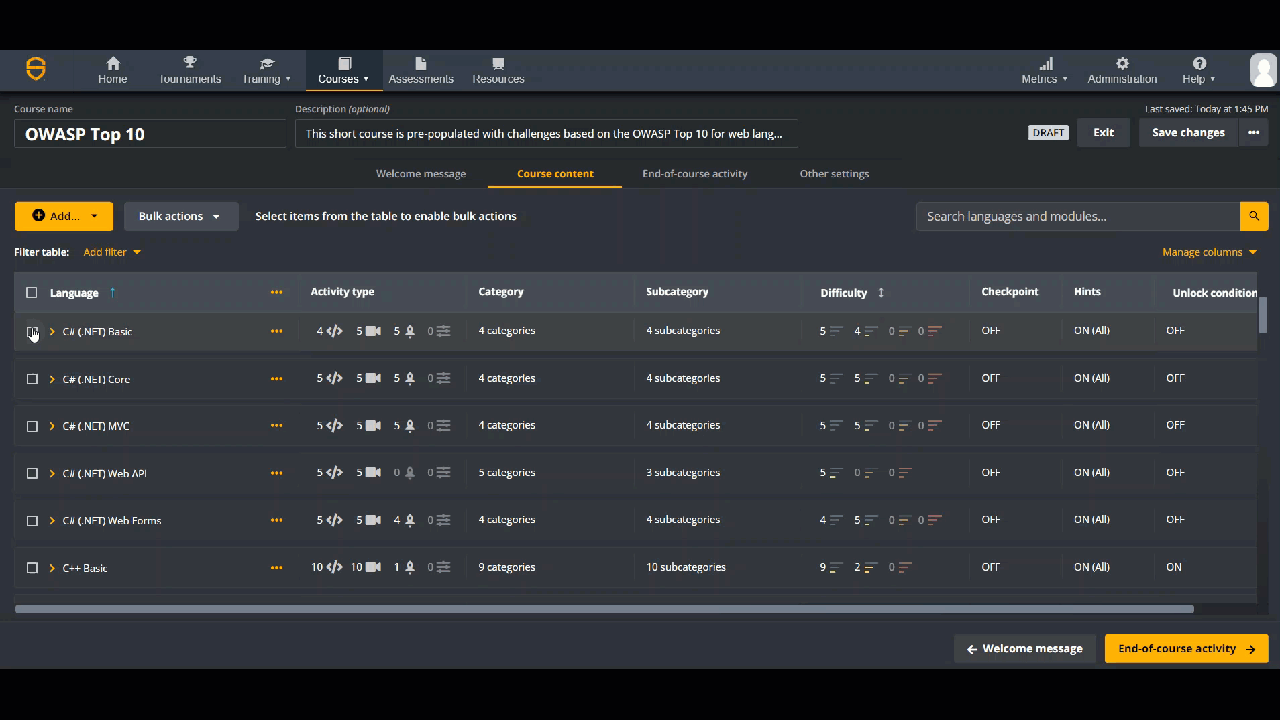This screenshot has width=1280, height=720.
Task: Click "9 categories" in C++ Basic row
Action: 507,567
